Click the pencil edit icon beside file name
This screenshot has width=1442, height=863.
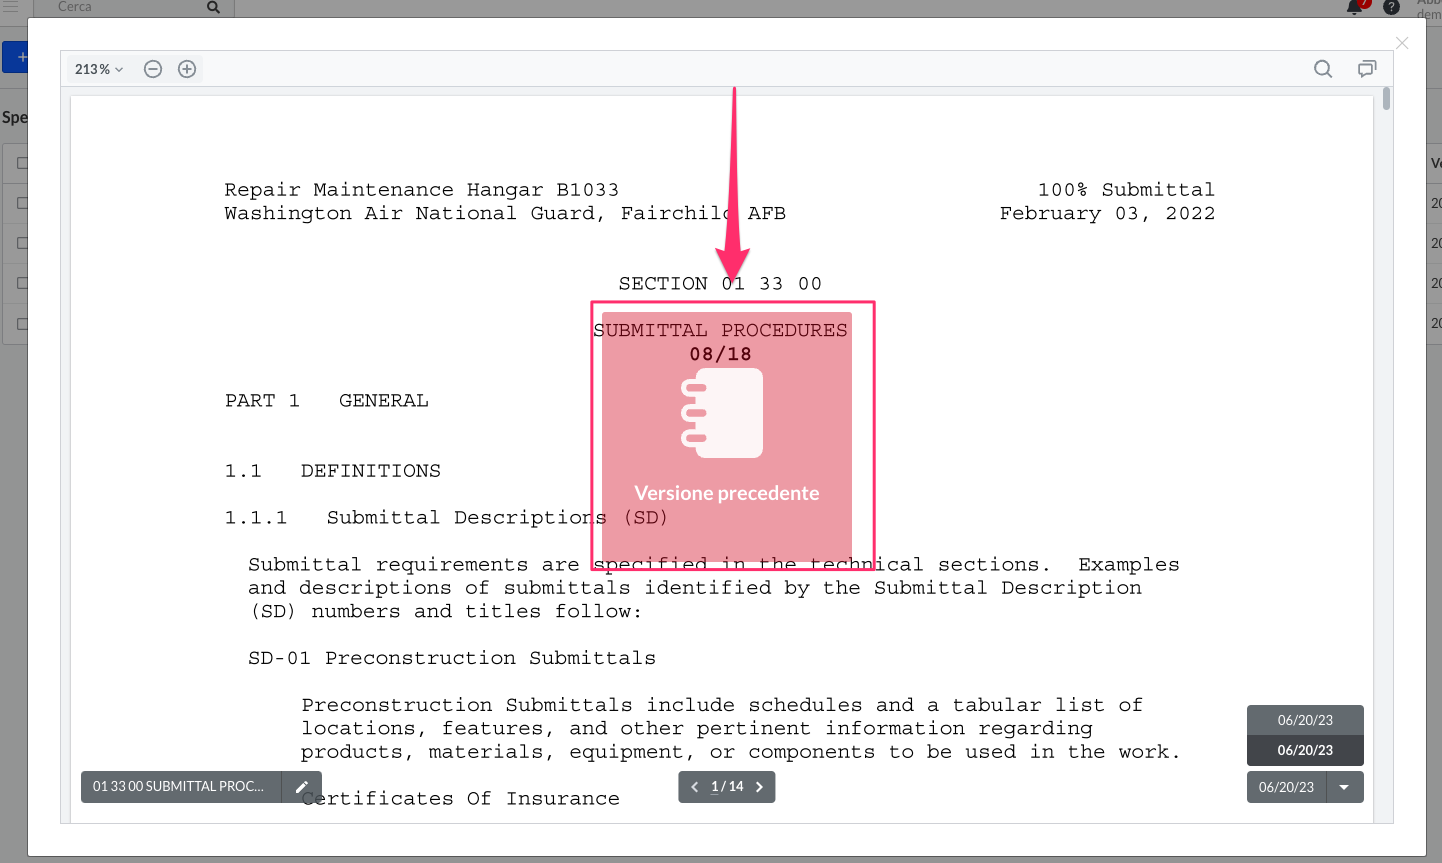point(302,787)
